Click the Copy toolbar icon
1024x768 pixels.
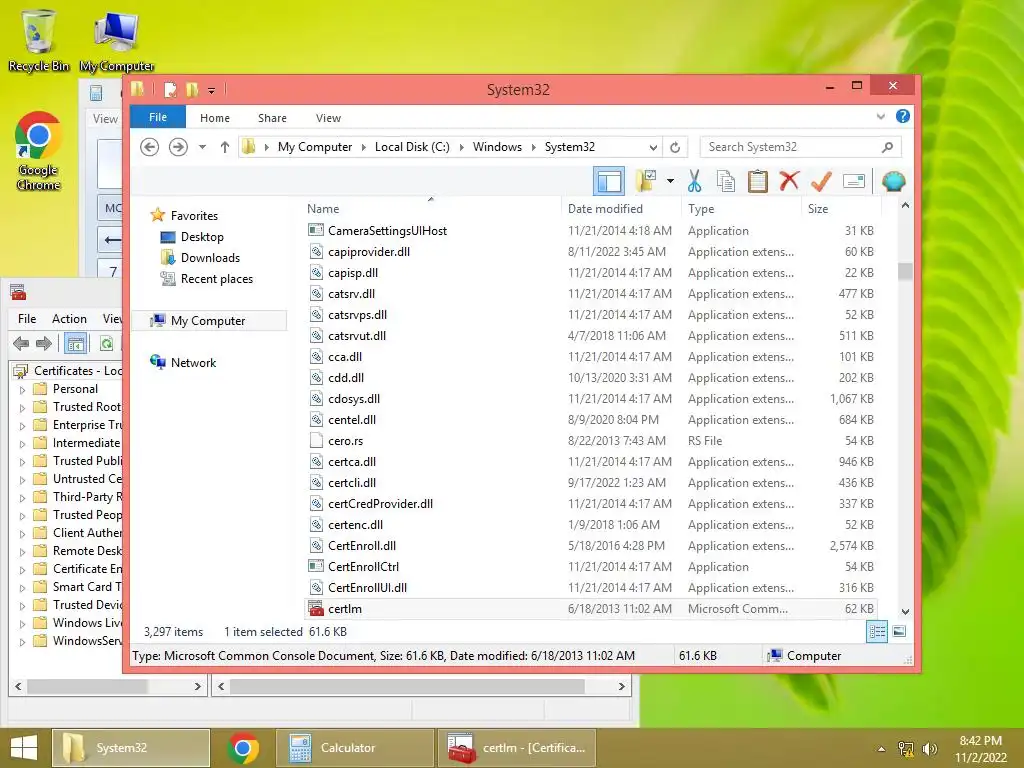pos(726,181)
